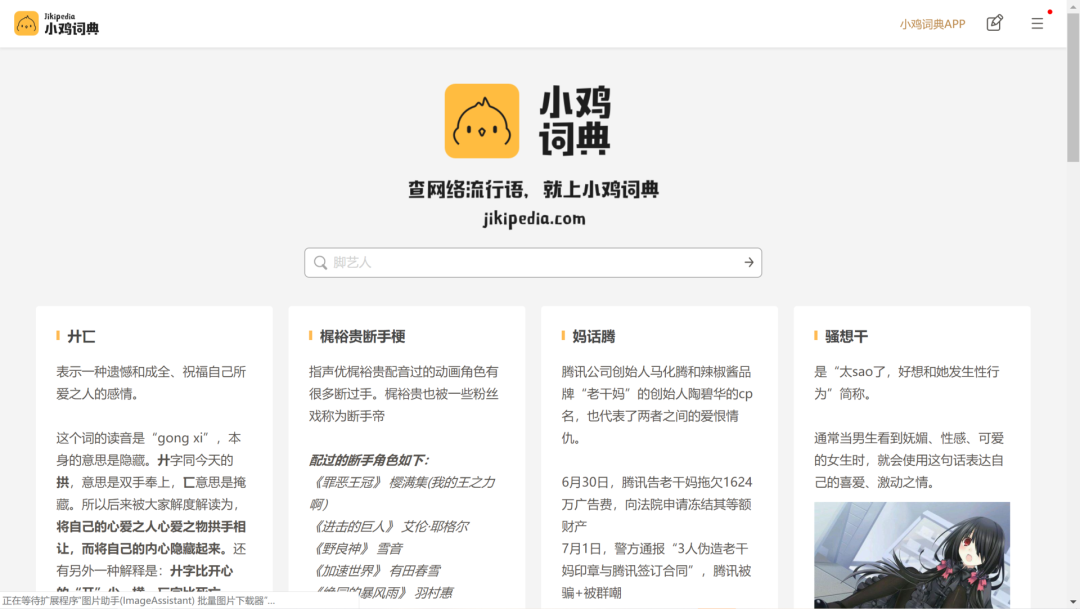Image resolution: width=1080 pixels, height=609 pixels.
Task: Click the edit/compose entry icon
Action: pos(995,23)
